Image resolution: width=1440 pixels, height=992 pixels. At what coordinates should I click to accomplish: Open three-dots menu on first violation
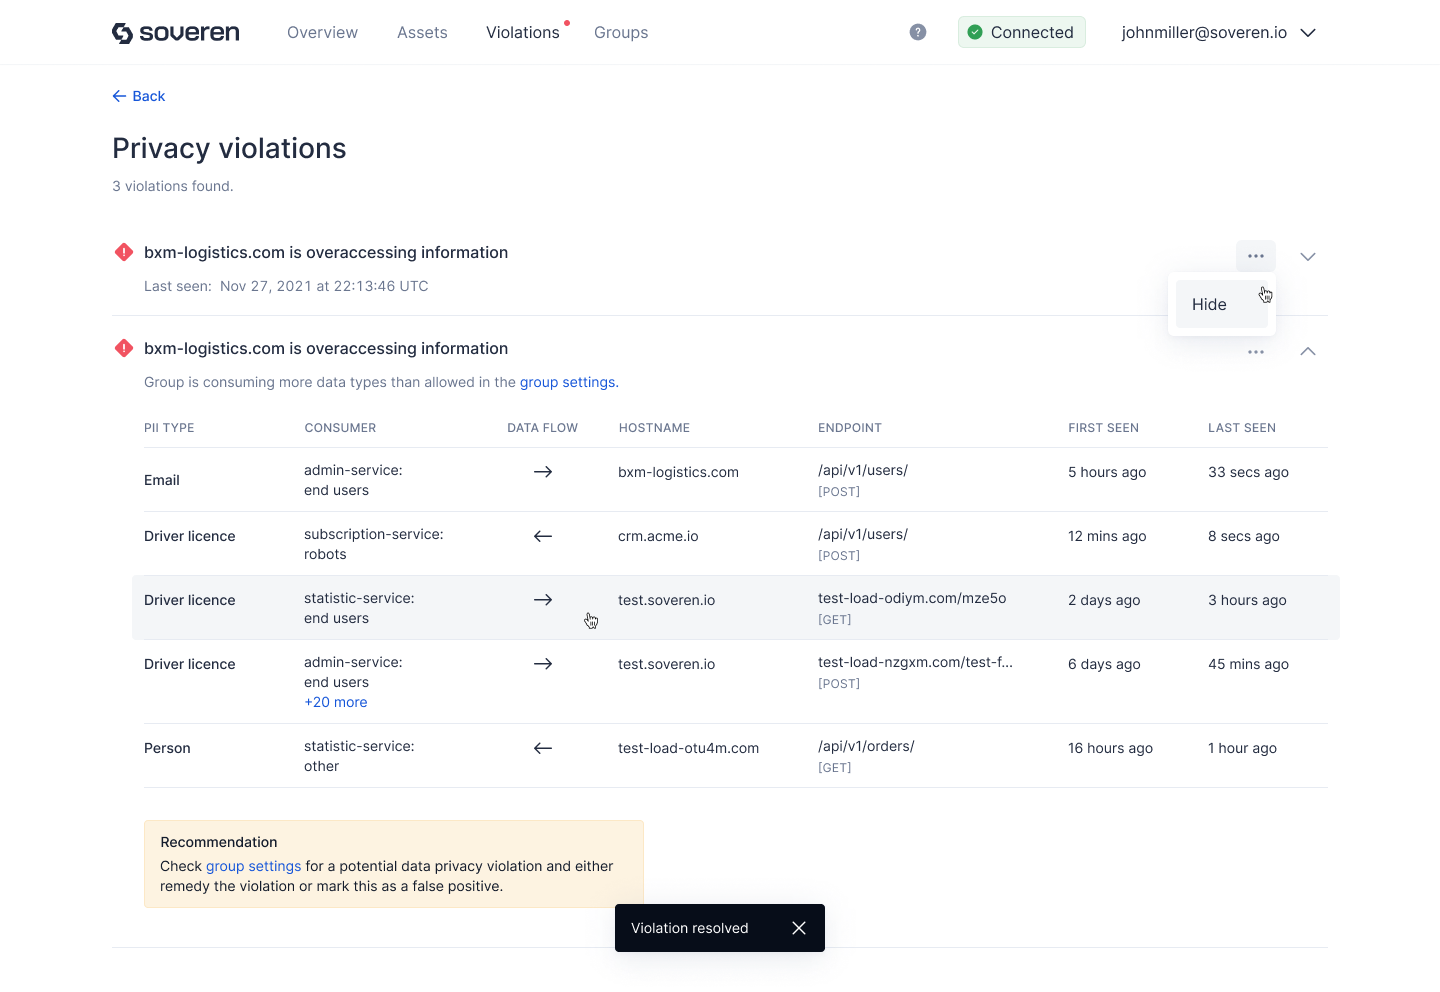(x=1256, y=256)
